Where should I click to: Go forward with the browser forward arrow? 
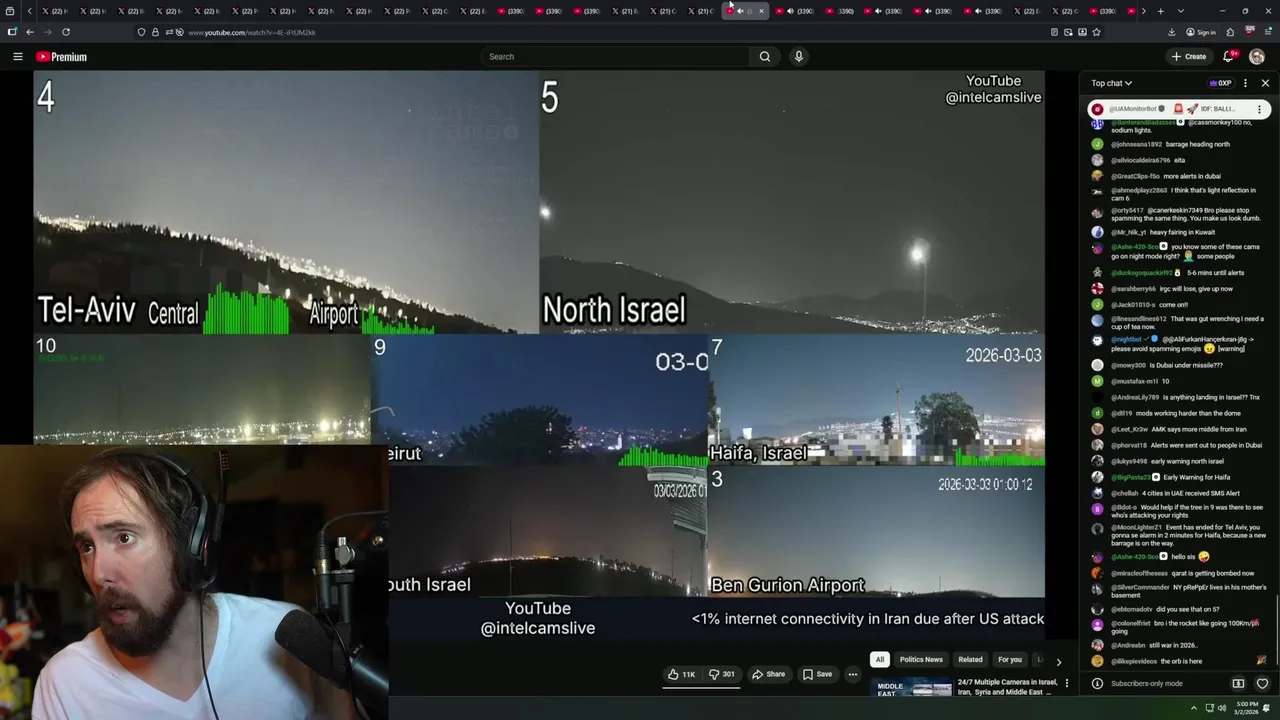coord(47,32)
